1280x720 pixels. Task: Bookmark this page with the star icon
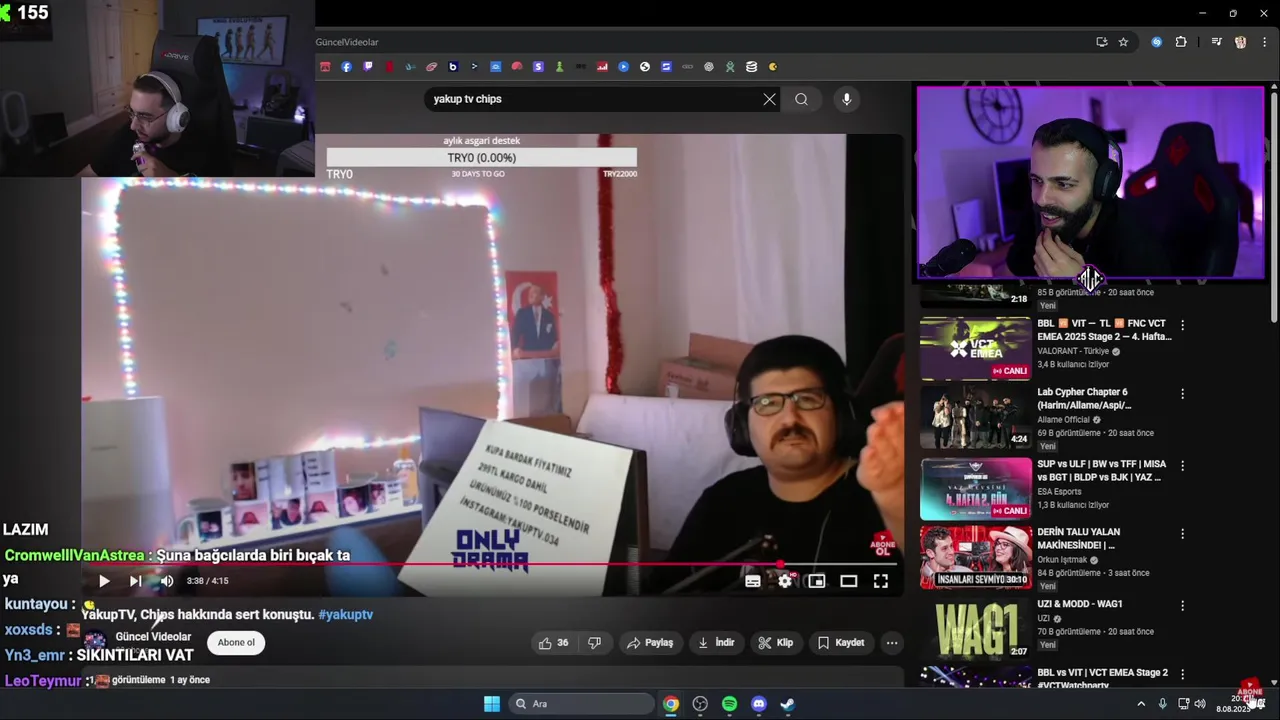point(1123,42)
